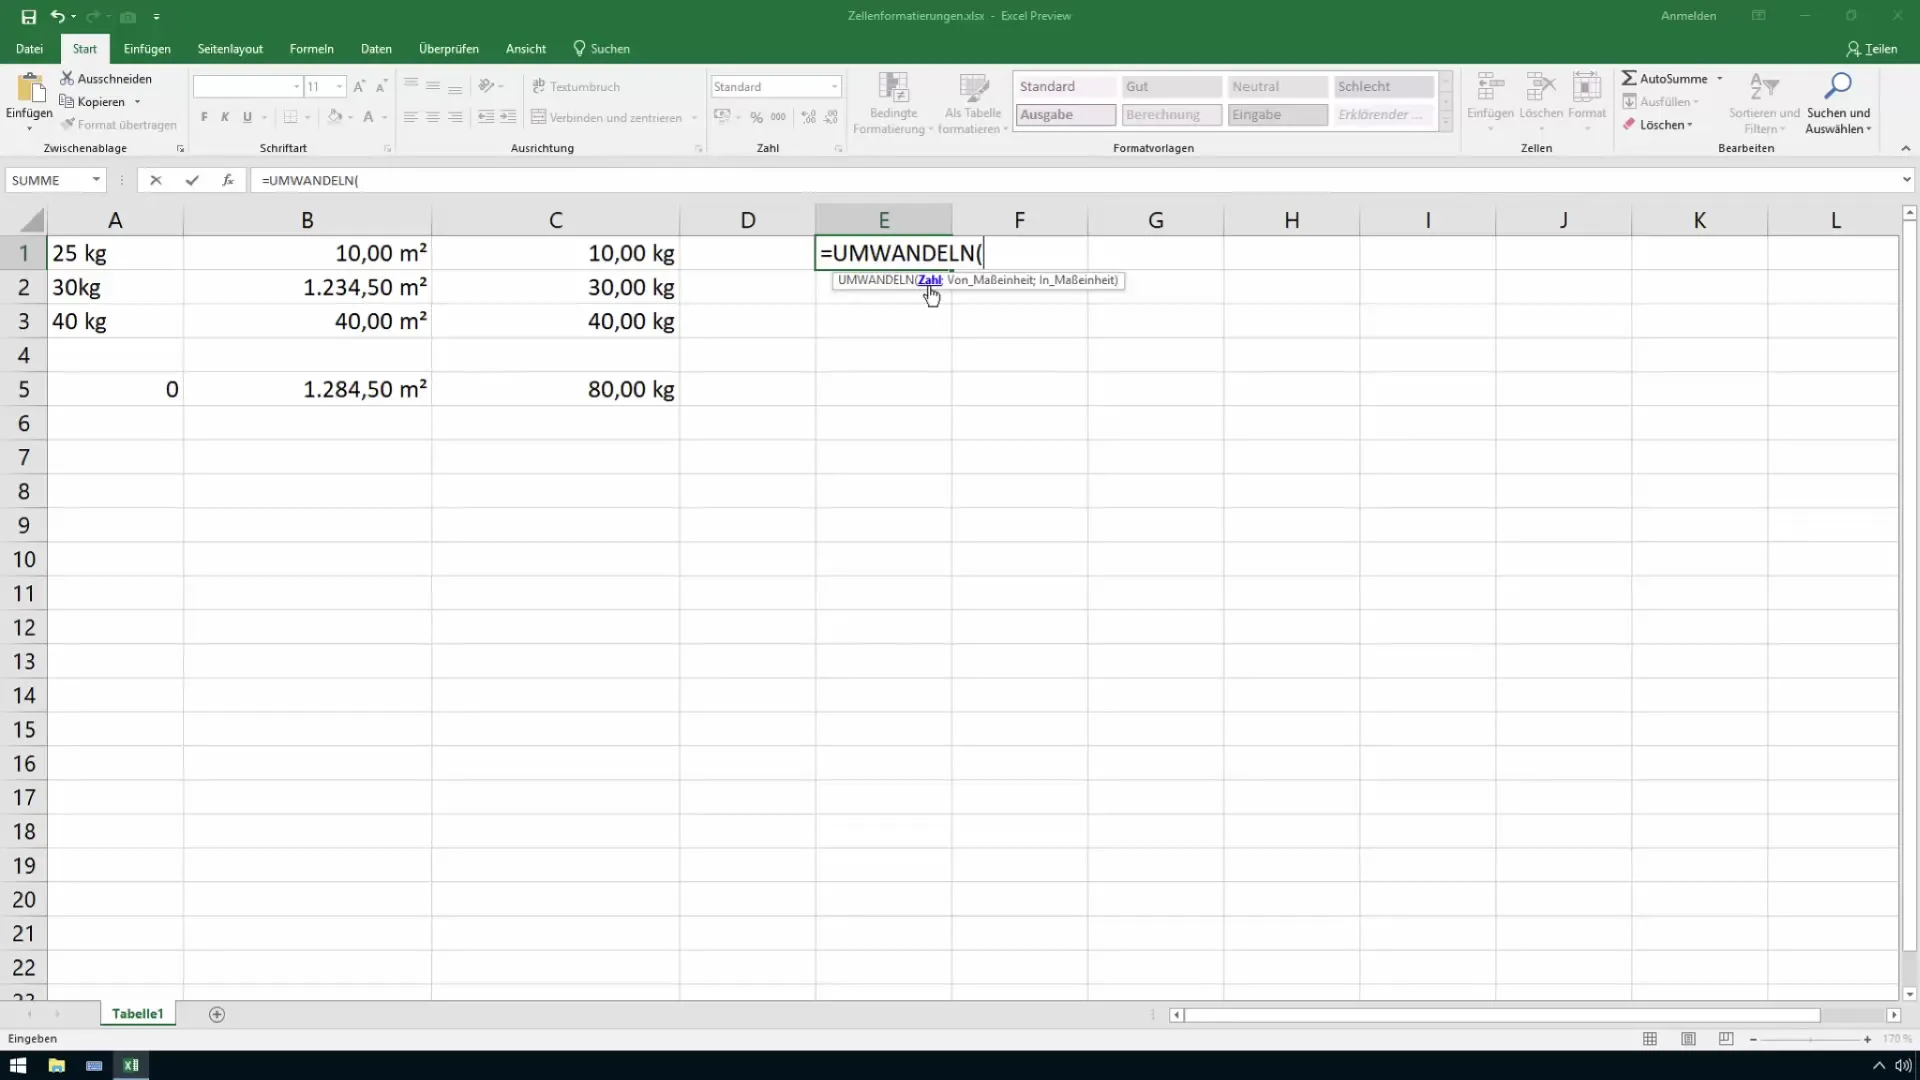Click the Einfügen paste clipboard icon
The height and width of the screenshot is (1080, 1920).
[30, 88]
